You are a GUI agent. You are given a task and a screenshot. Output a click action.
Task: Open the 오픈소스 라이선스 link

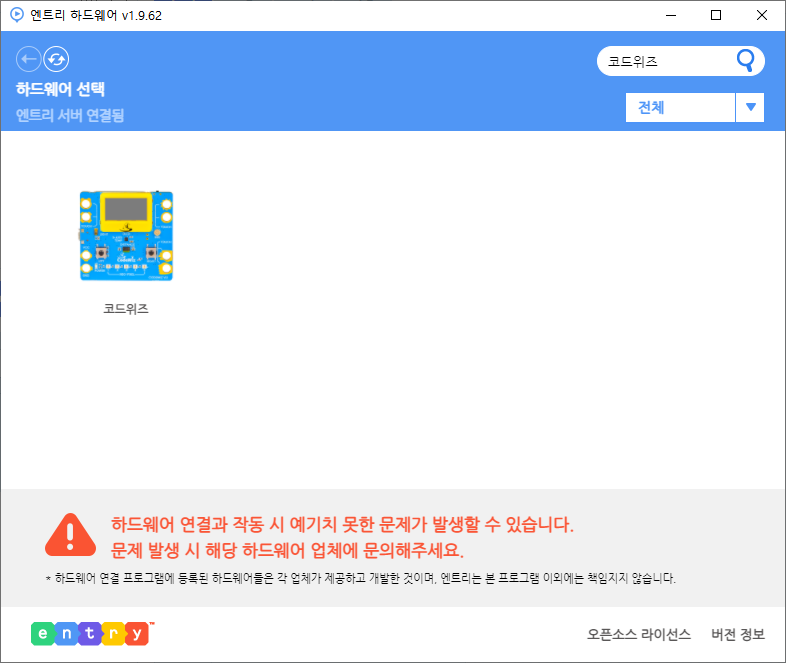(639, 634)
